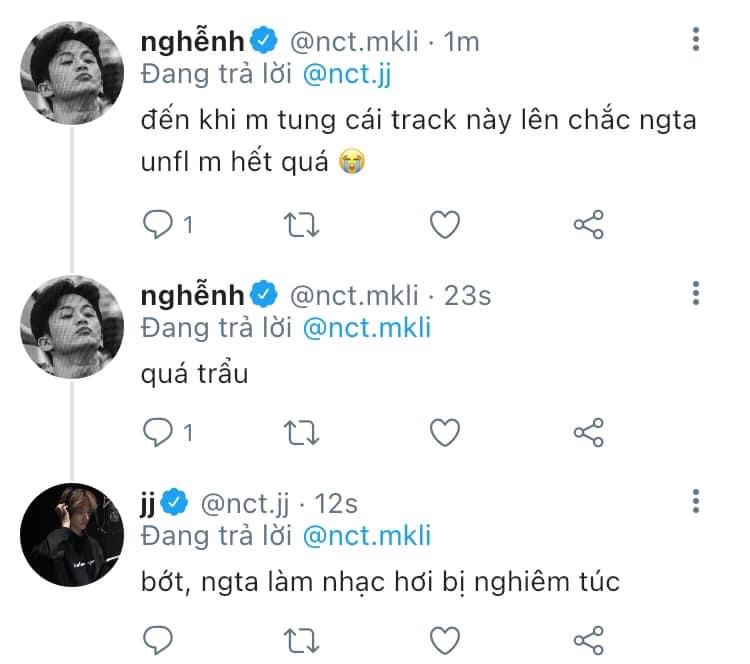Retweet the 'đến khi m tung' tweet
This screenshot has height=664, width=750.
tap(301, 226)
